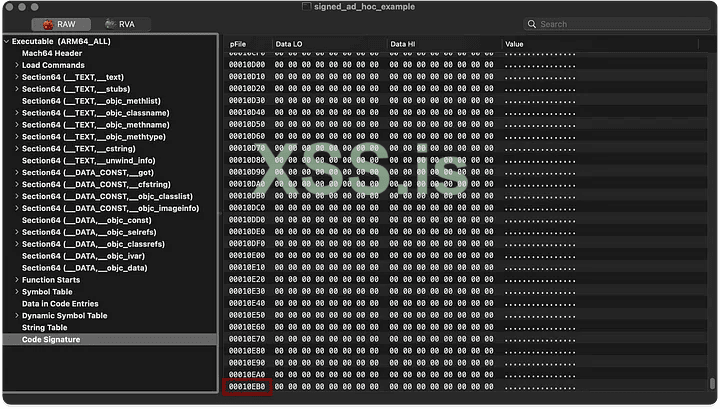Select Section64 (__TEXT,__objc_methlist) item
720x409 pixels.
pos(91,101)
